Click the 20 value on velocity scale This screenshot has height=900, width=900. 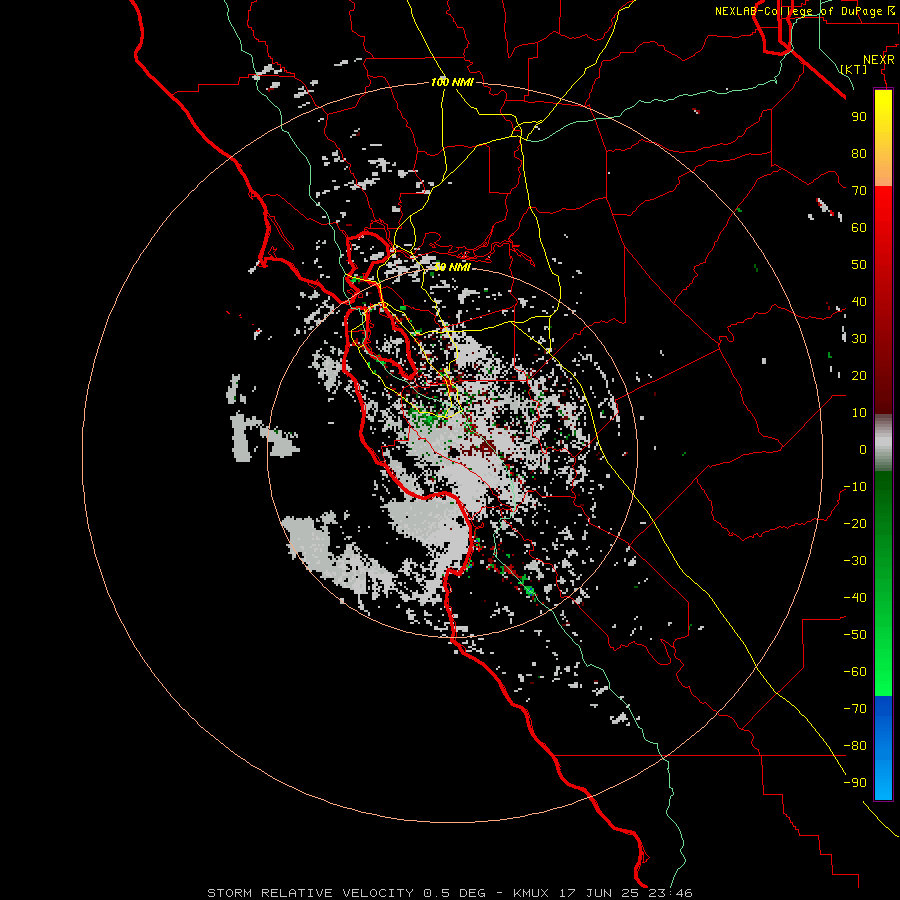click(859, 375)
